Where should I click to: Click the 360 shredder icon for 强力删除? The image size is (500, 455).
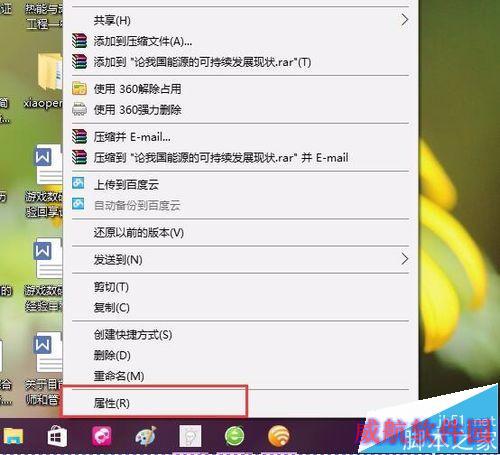pos(79,109)
